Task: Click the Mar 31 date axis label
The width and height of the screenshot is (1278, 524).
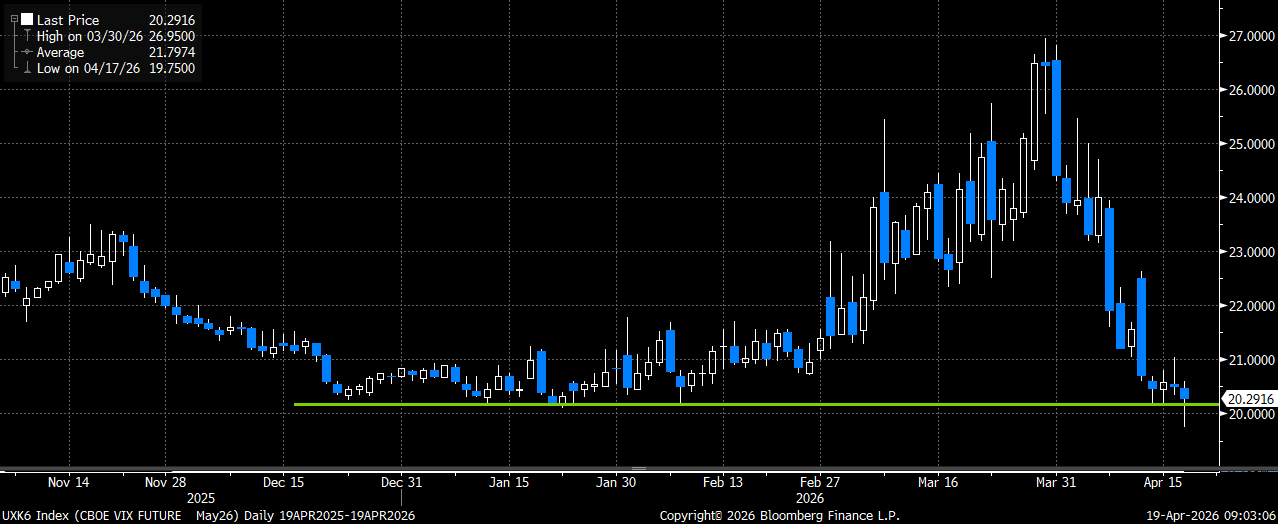Action: click(1055, 482)
